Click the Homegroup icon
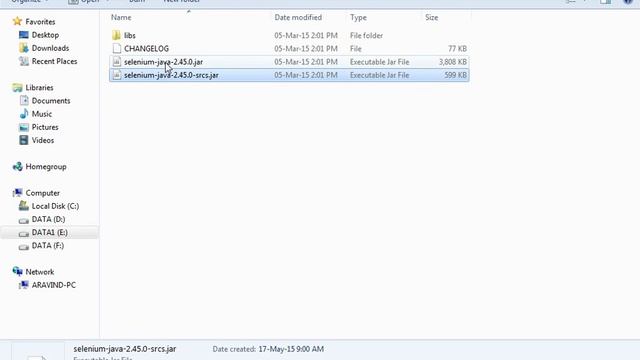The height and width of the screenshot is (360, 640). [x=17, y=167]
